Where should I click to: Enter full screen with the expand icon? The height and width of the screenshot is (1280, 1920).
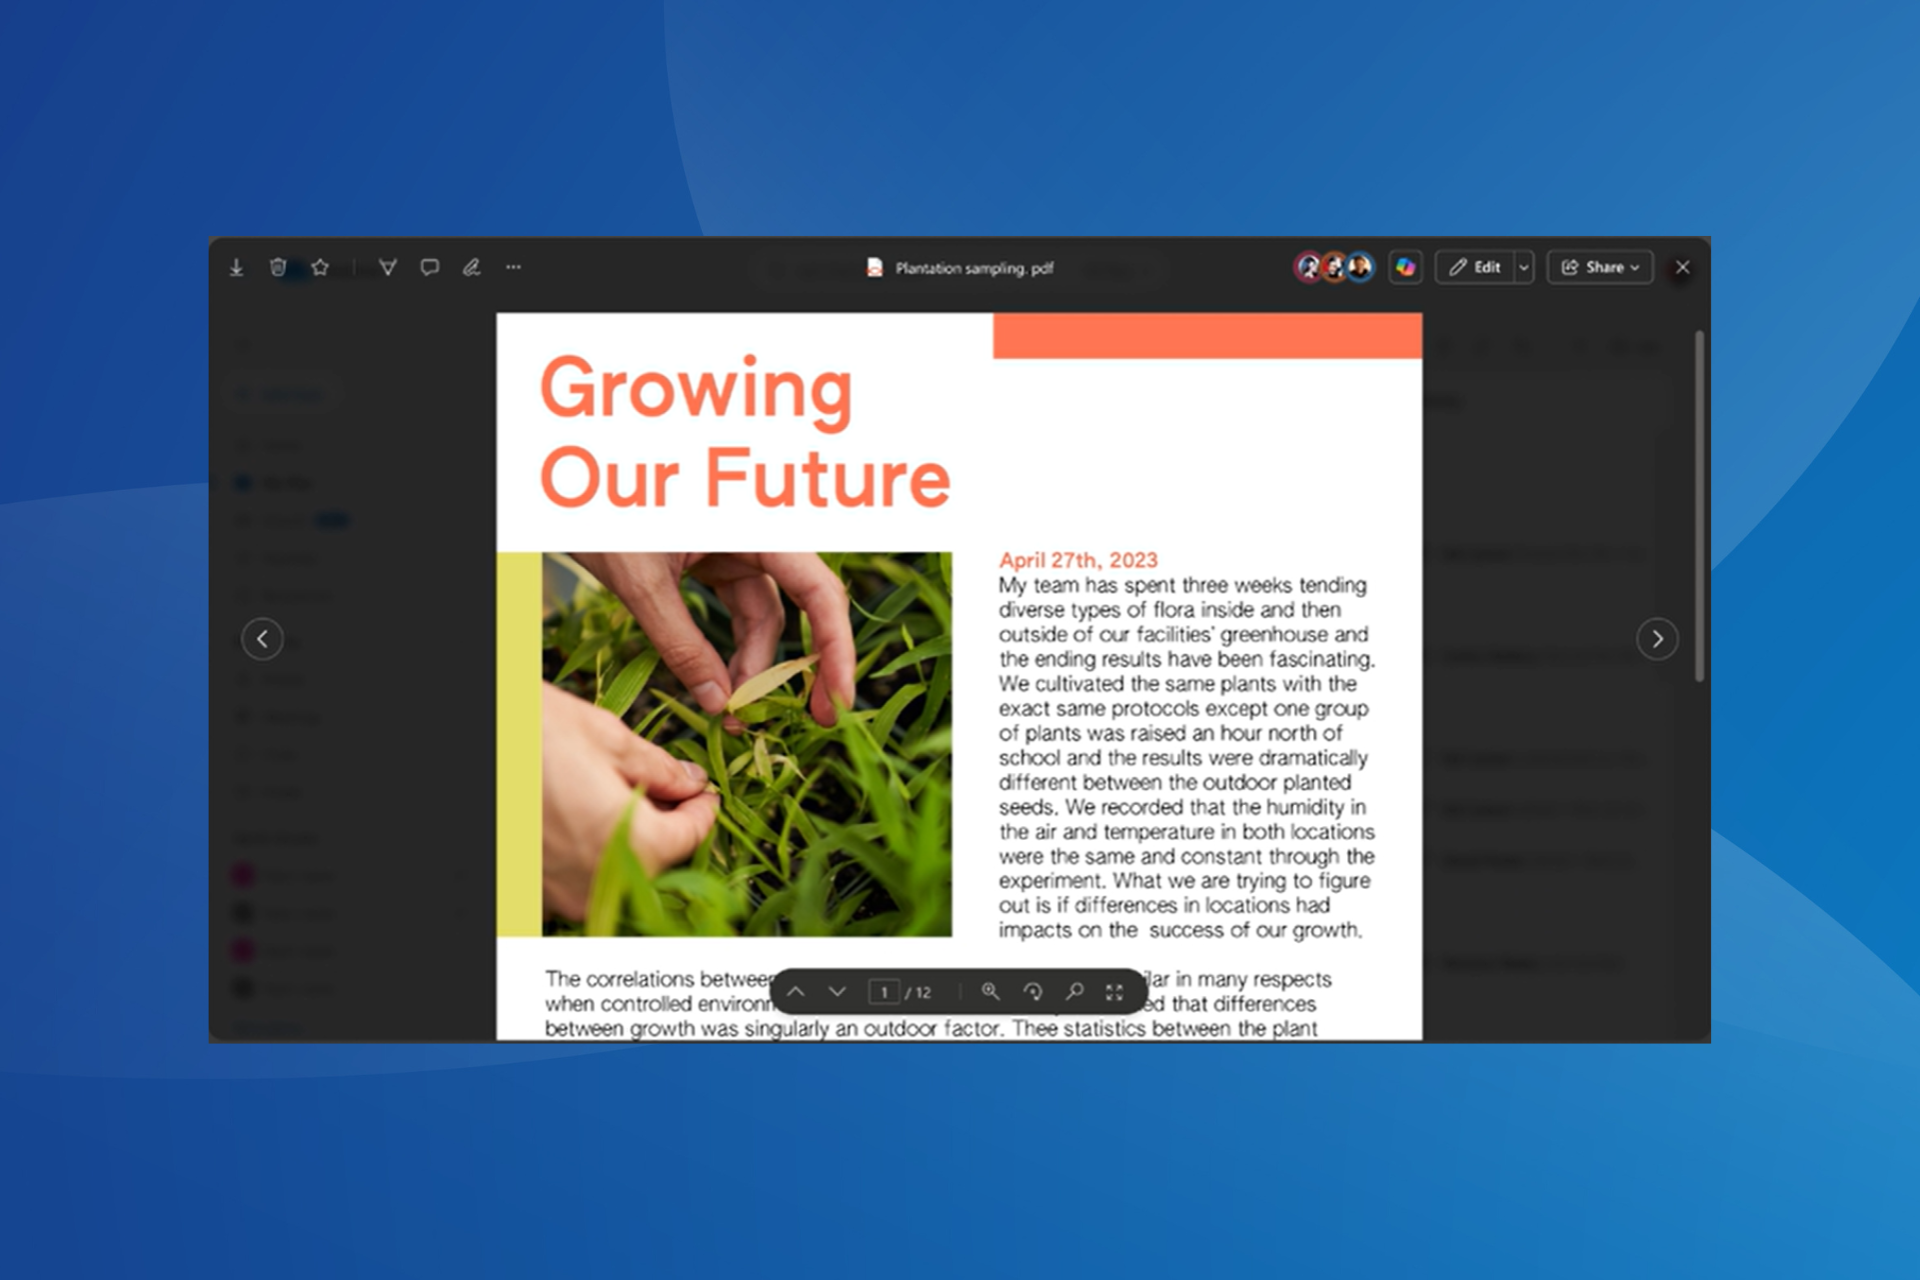[1115, 991]
